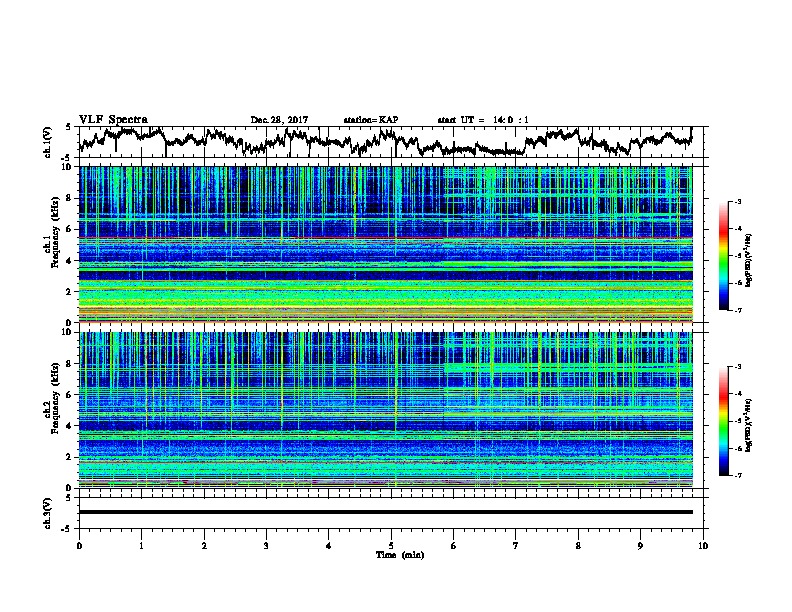Click the "VLF Spectra" plot title

(x=113, y=120)
